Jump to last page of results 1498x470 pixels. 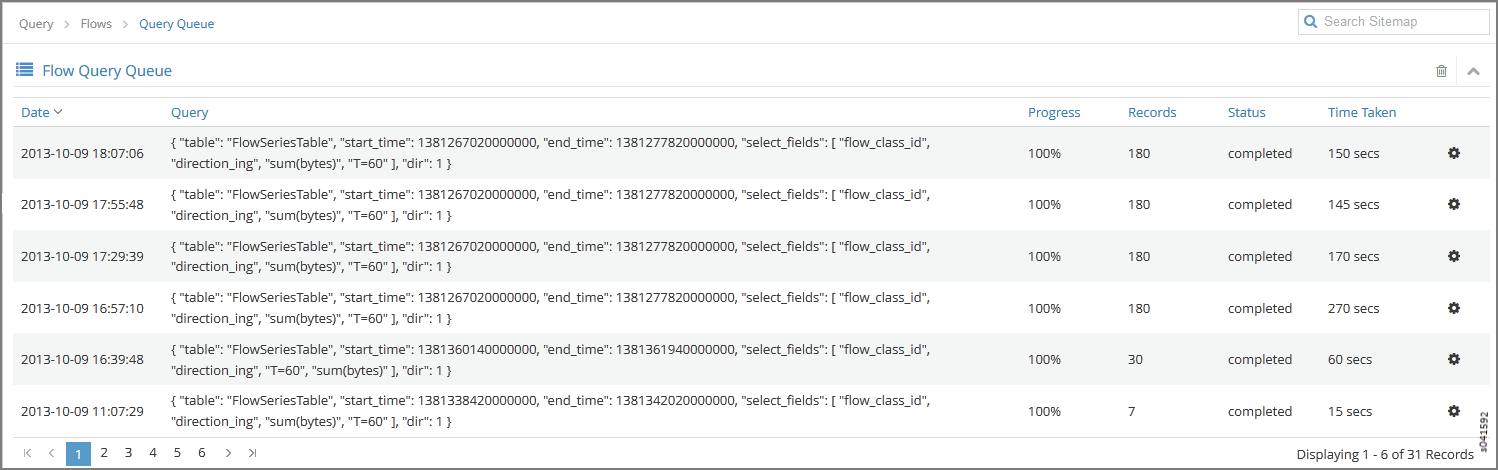pos(253,453)
